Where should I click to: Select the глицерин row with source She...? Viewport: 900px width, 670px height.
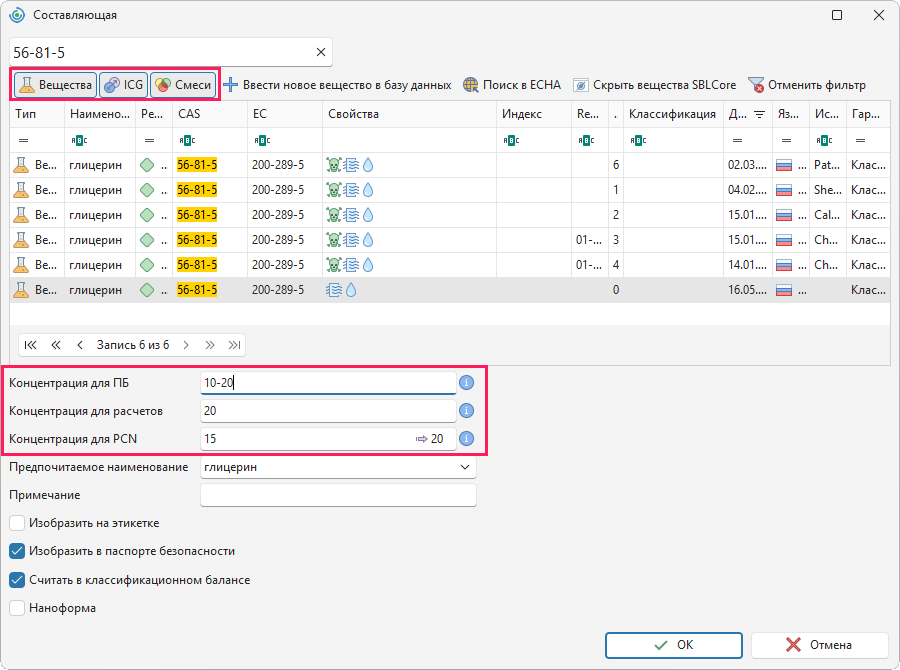[x=450, y=189]
